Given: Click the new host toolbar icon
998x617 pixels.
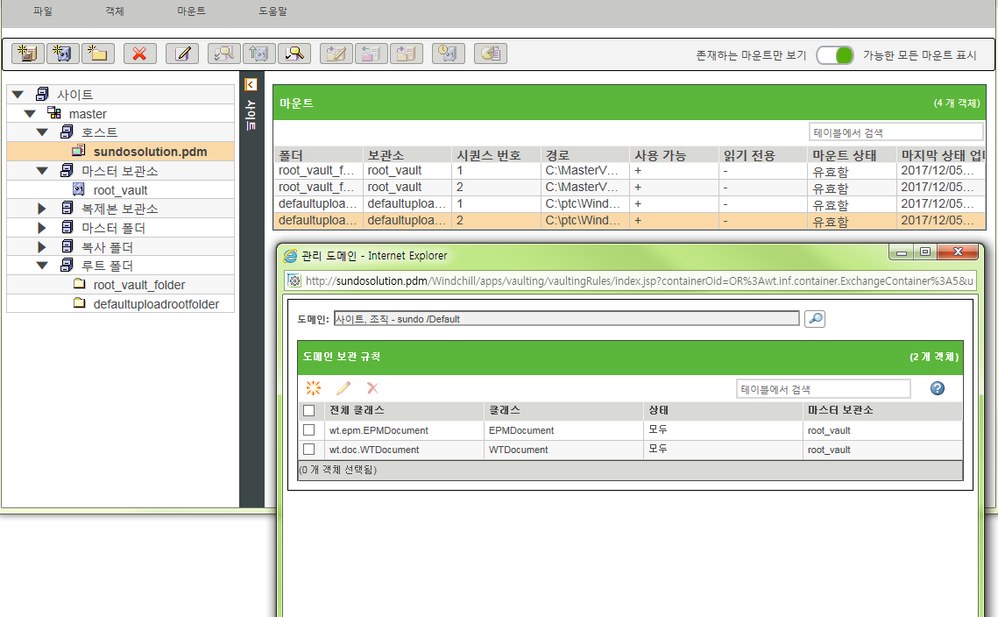Looking at the screenshot, I should (x=27, y=54).
